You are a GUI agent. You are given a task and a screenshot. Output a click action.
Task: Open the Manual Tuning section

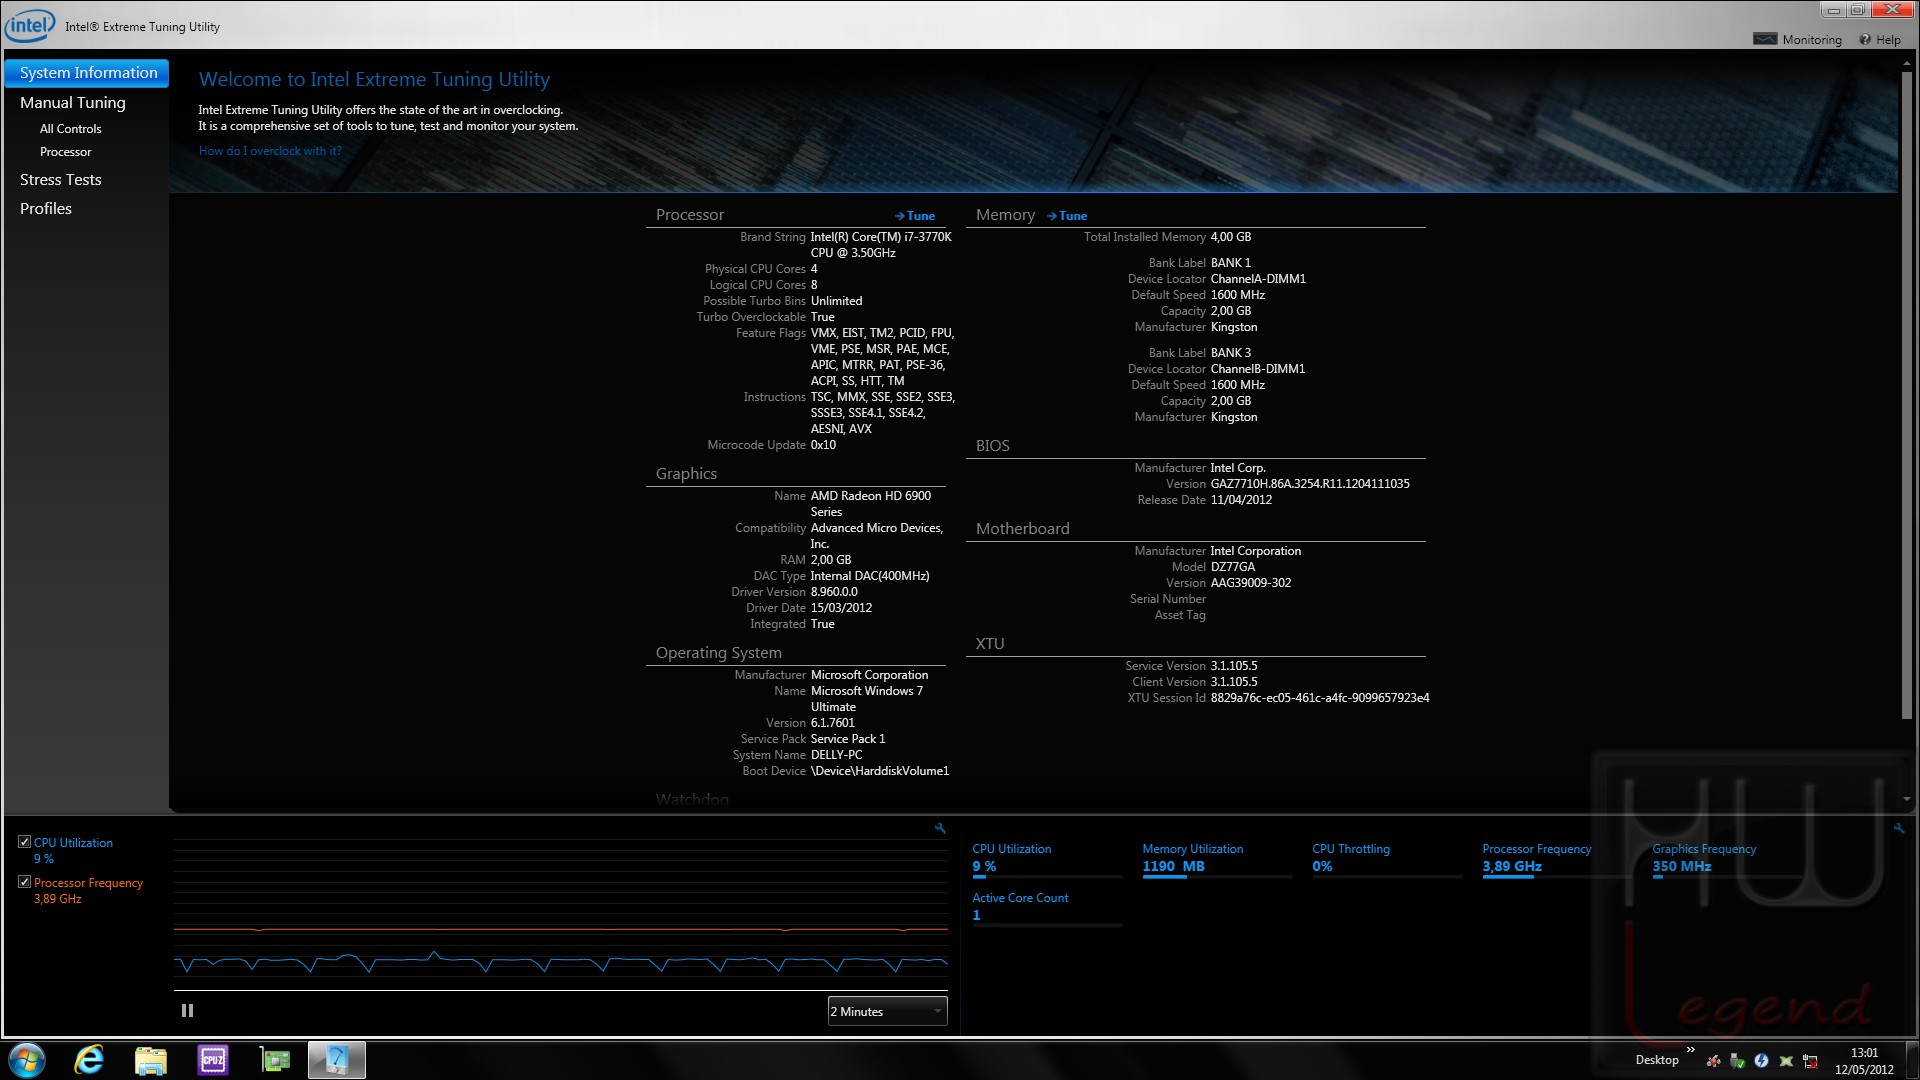pos(73,102)
